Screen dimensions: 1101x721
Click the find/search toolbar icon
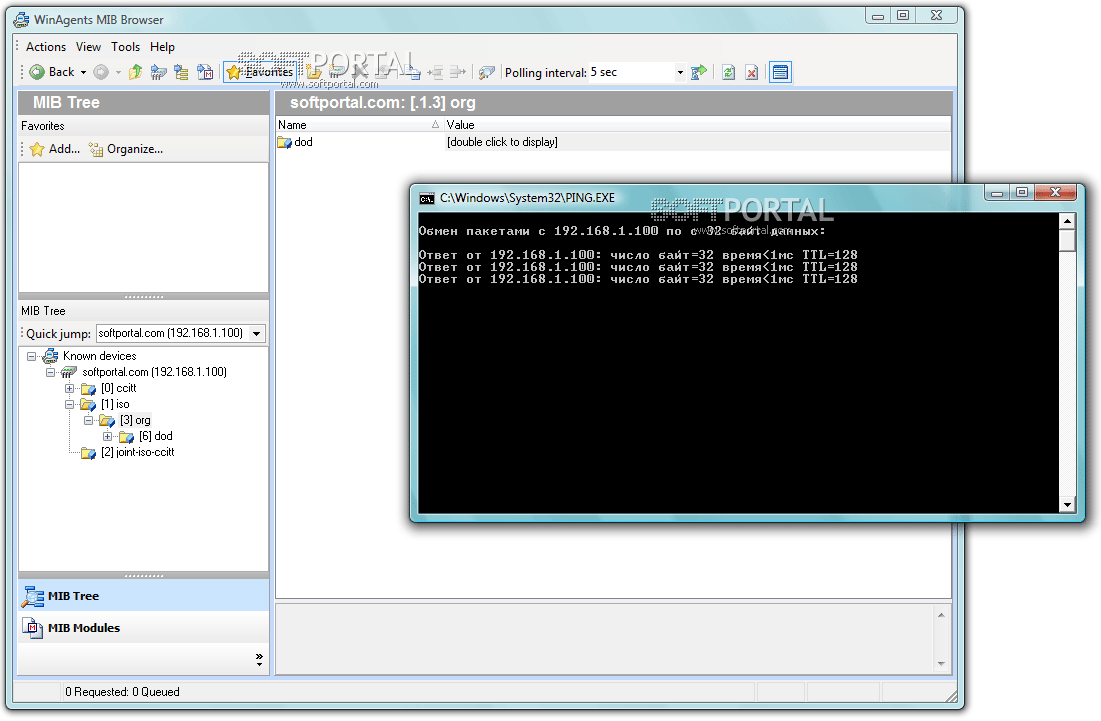pyautogui.click(x=486, y=72)
